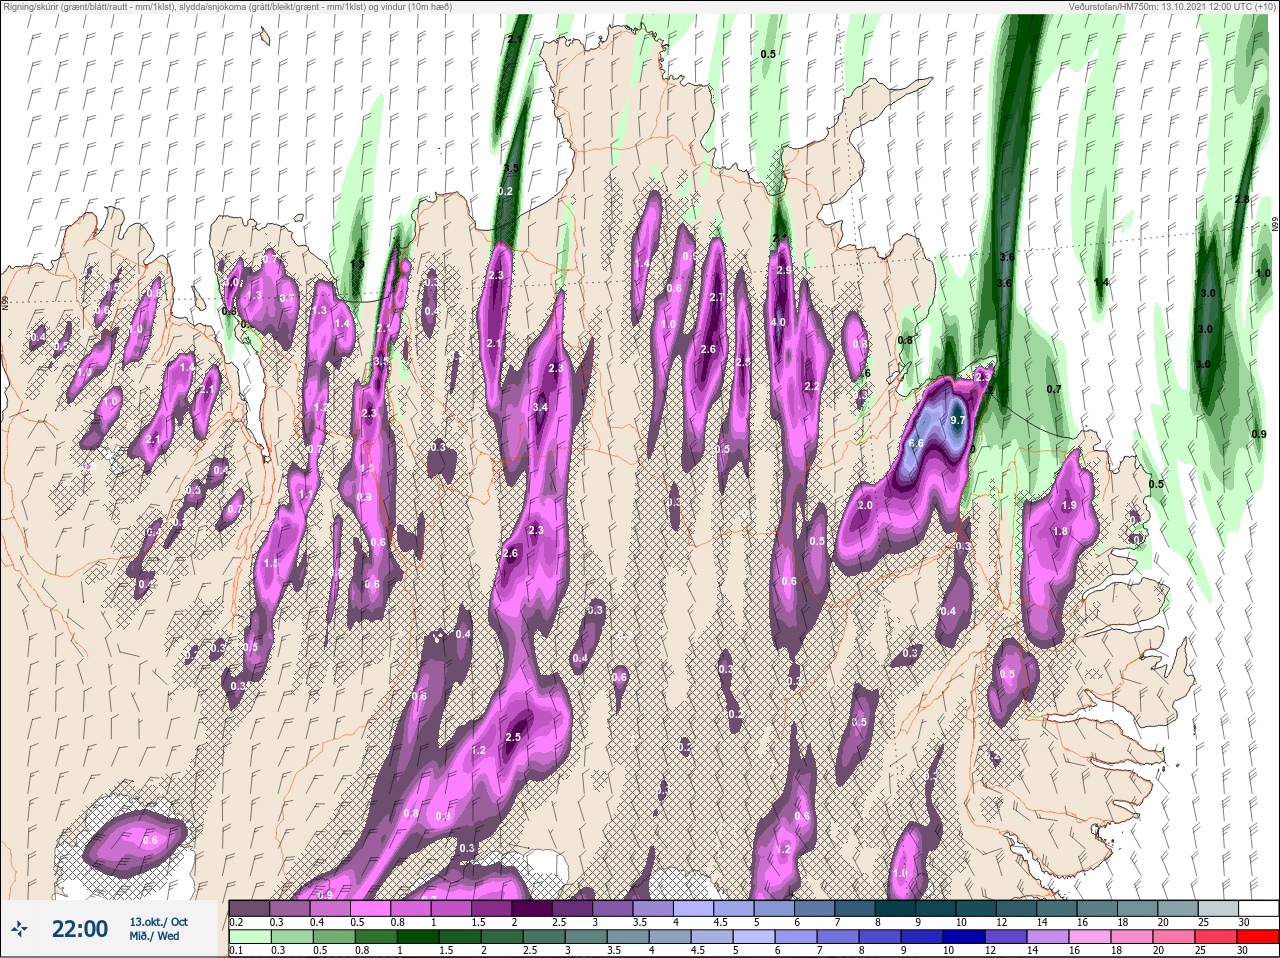
Task: Click the palest green rain legend swatch between 0.1 and 0.3
Action: [250, 937]
